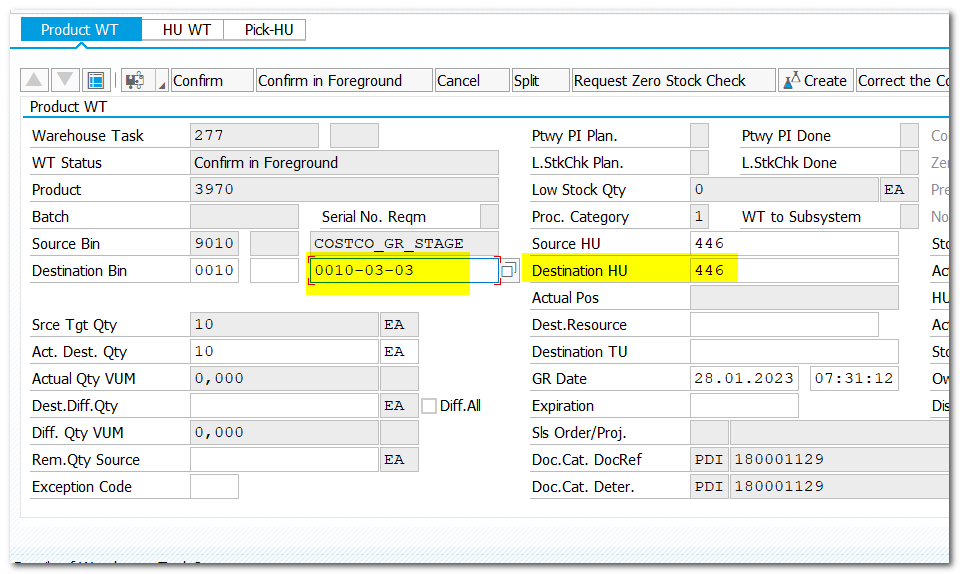Switch to the HU WT tab

tap(186, 30)
